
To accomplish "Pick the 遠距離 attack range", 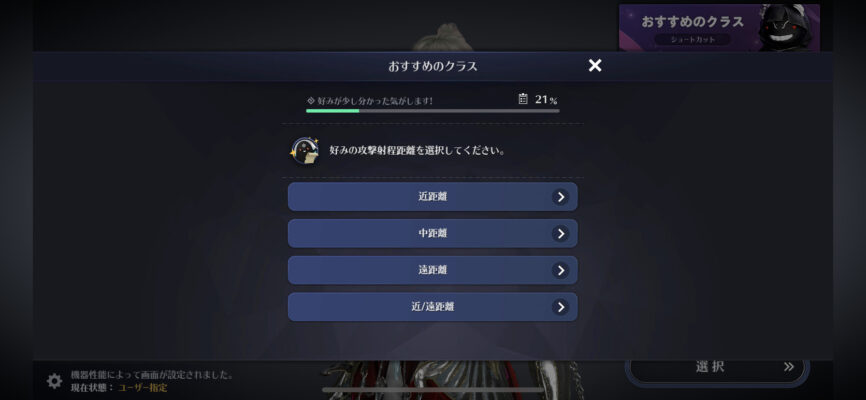I will click(x=432, y=270).
